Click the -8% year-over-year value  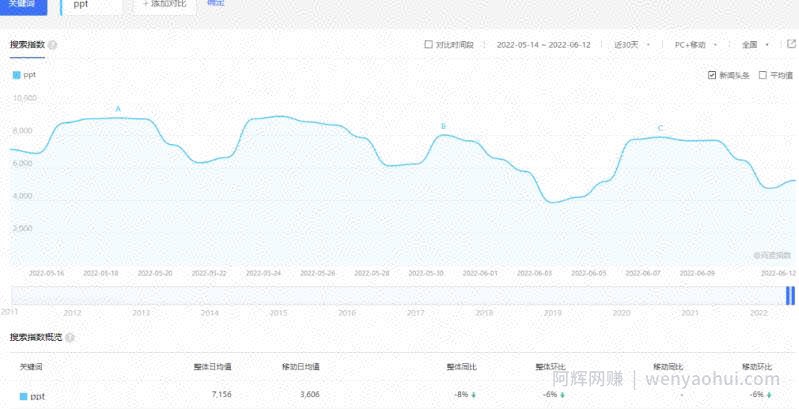[x=461, y=394]
